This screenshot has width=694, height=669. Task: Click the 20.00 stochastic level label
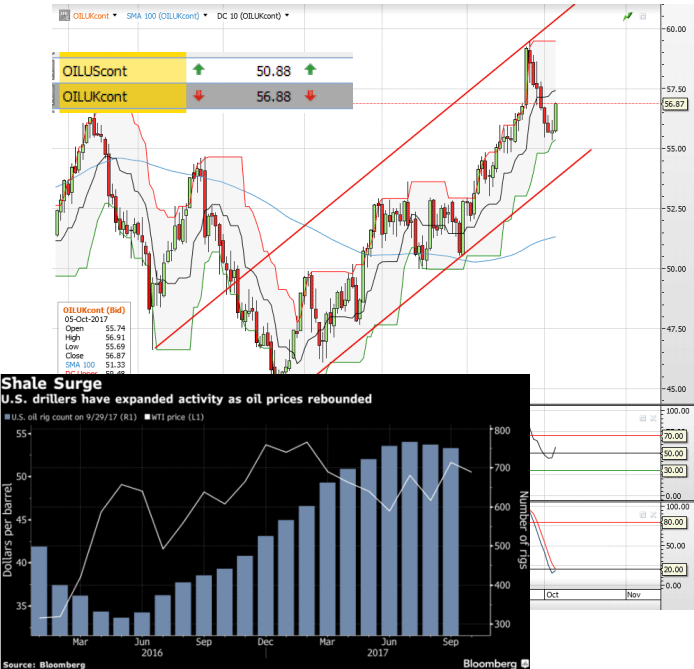(x=673, y=569)
